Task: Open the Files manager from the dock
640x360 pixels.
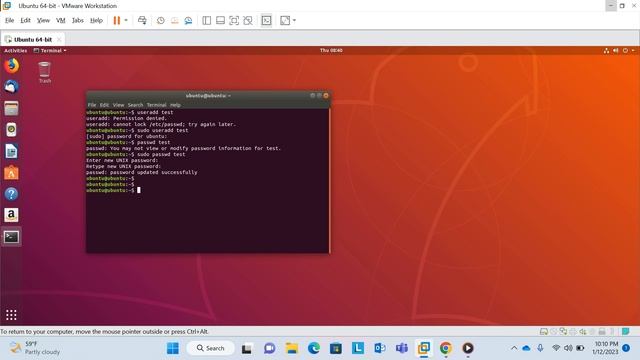Action: 11,109
